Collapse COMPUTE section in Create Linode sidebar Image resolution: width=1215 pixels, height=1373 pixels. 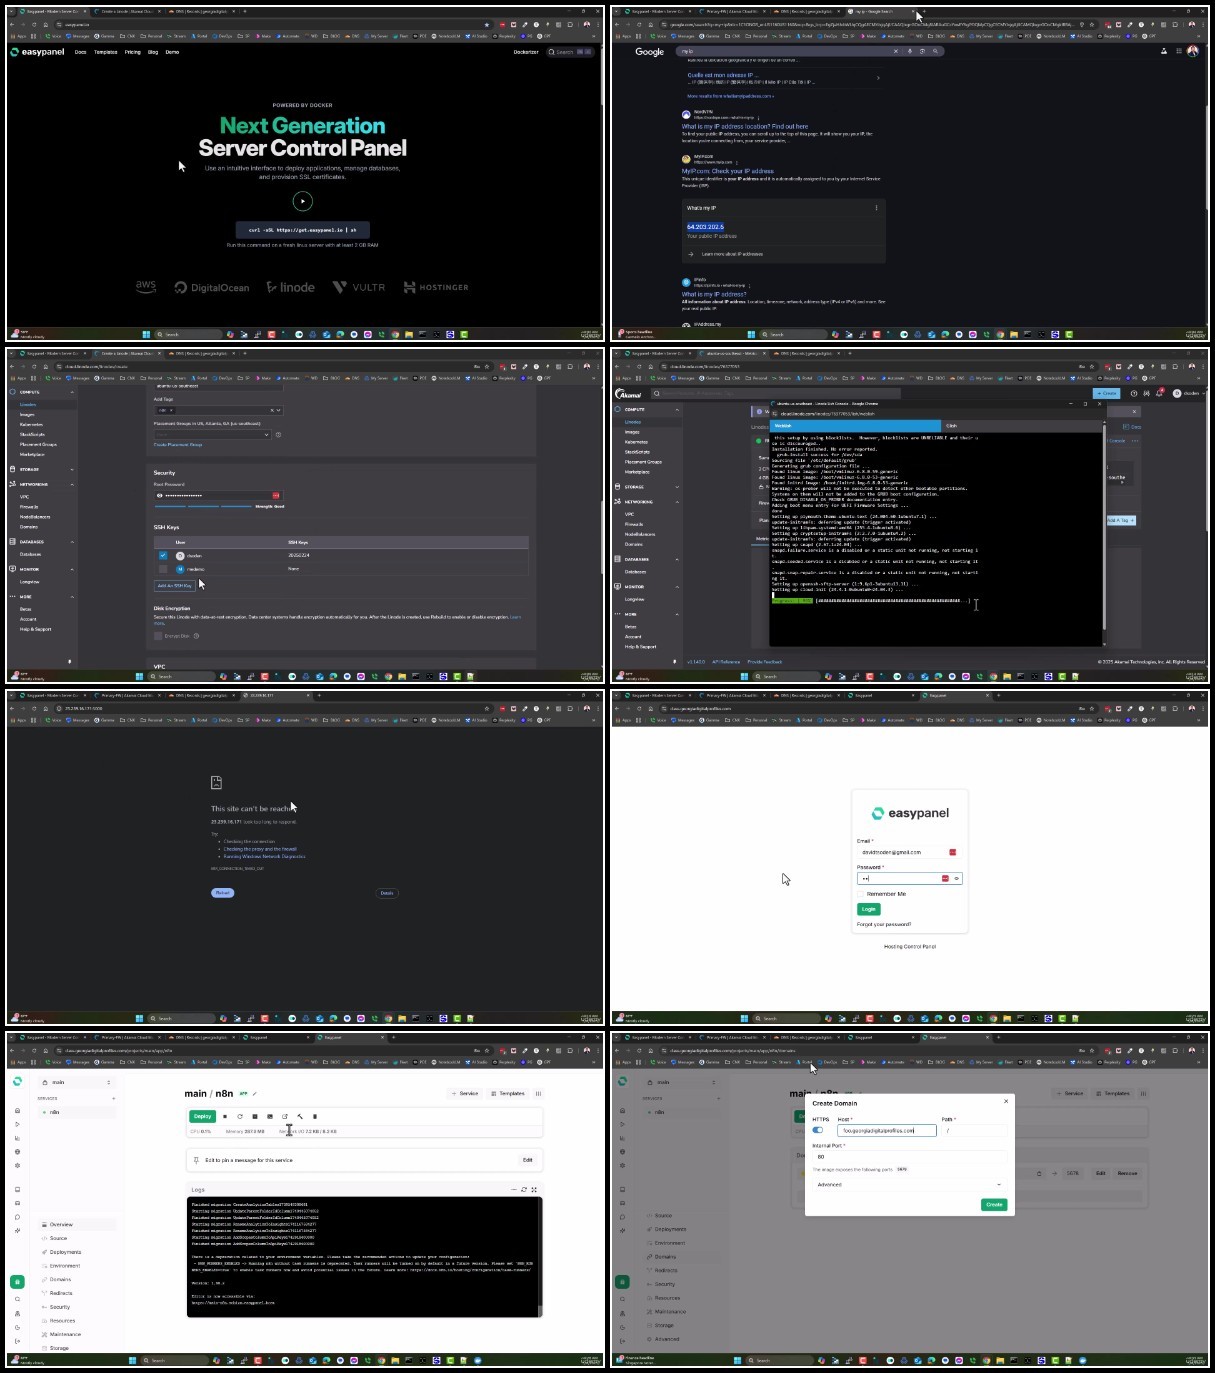72,392
